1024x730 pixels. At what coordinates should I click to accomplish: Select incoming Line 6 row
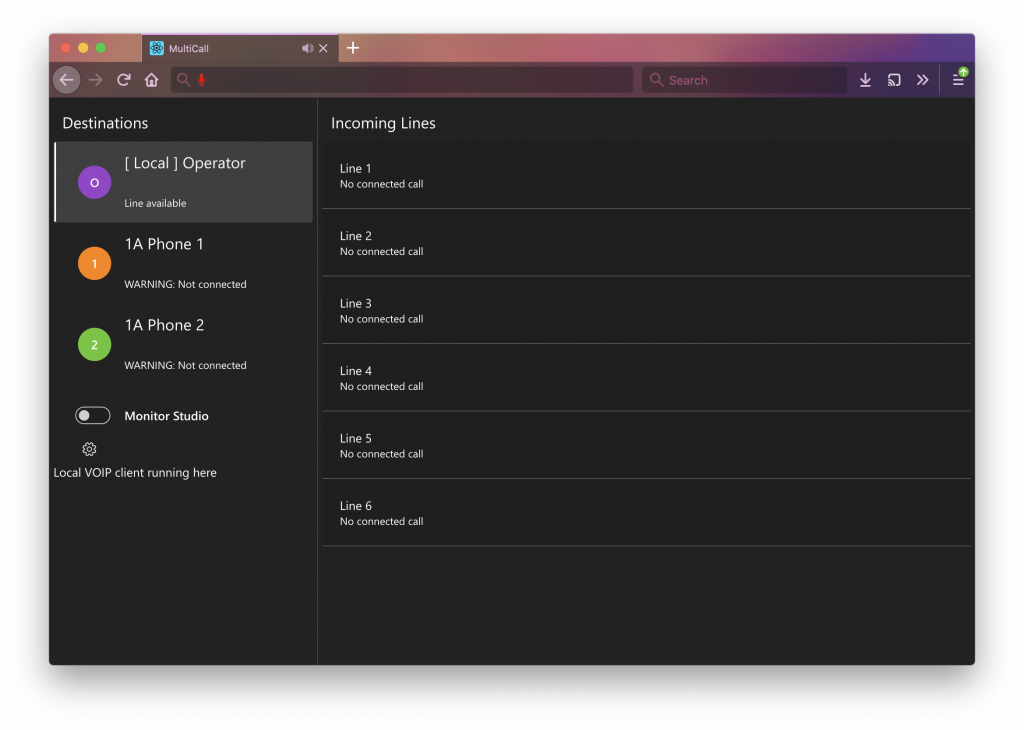tap(646, 513)
